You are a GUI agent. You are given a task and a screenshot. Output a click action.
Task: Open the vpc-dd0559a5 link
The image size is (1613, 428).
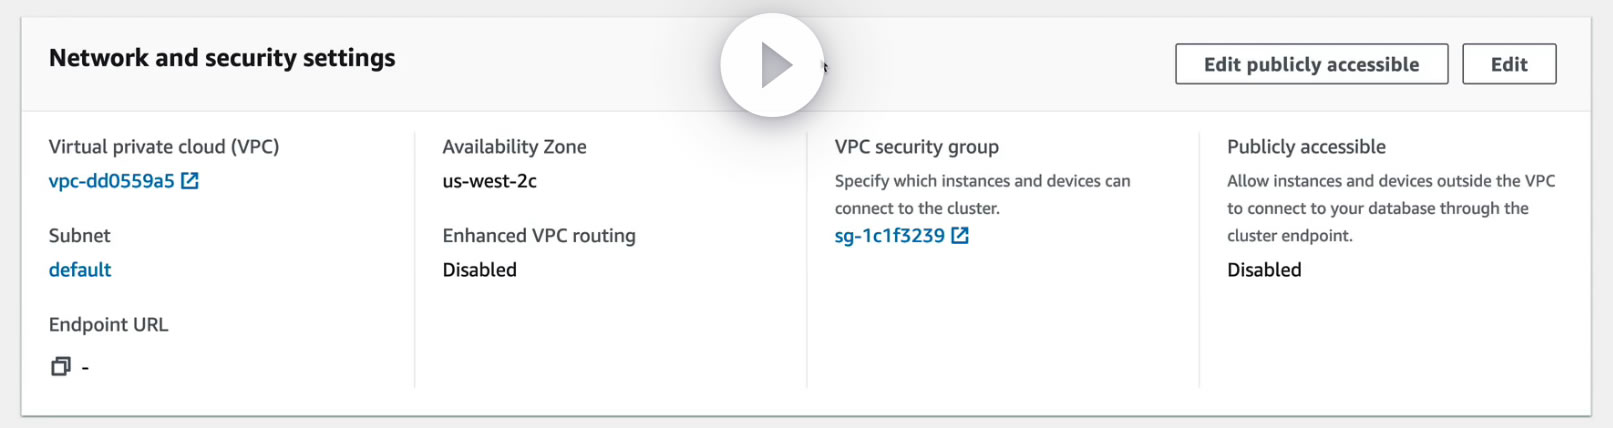tap(111, 181)
